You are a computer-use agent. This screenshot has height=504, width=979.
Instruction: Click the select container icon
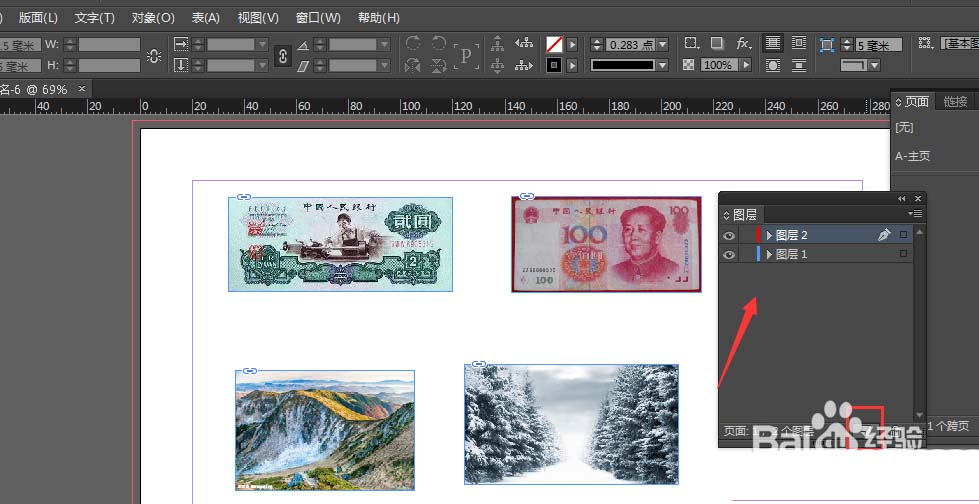[x=498, y=44]
